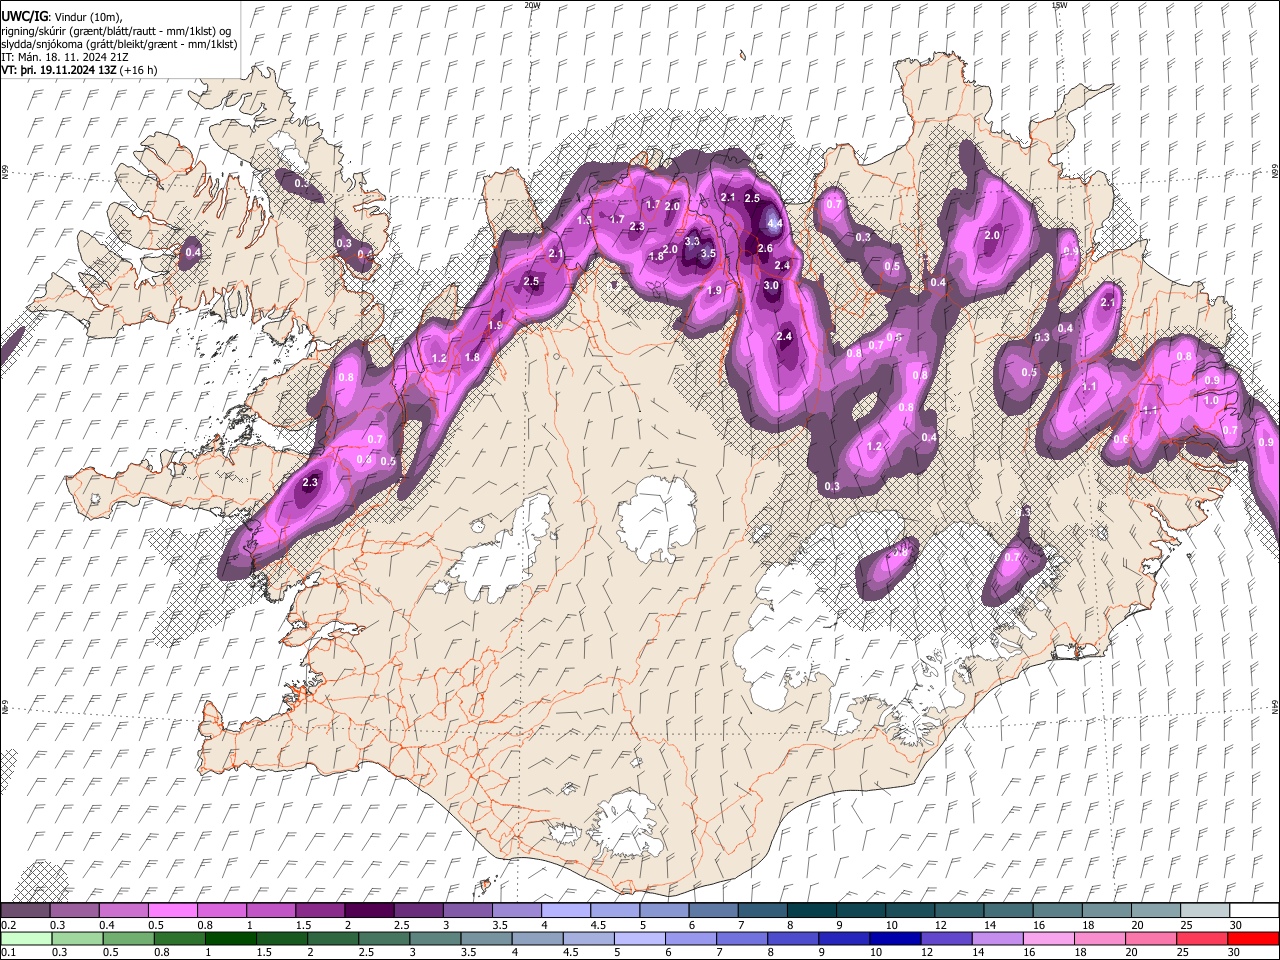The height and width of the screenshot is (960, 1280).
Task: Select the pale gray 25 swatch in upper legend
Action: point(1204,910)
